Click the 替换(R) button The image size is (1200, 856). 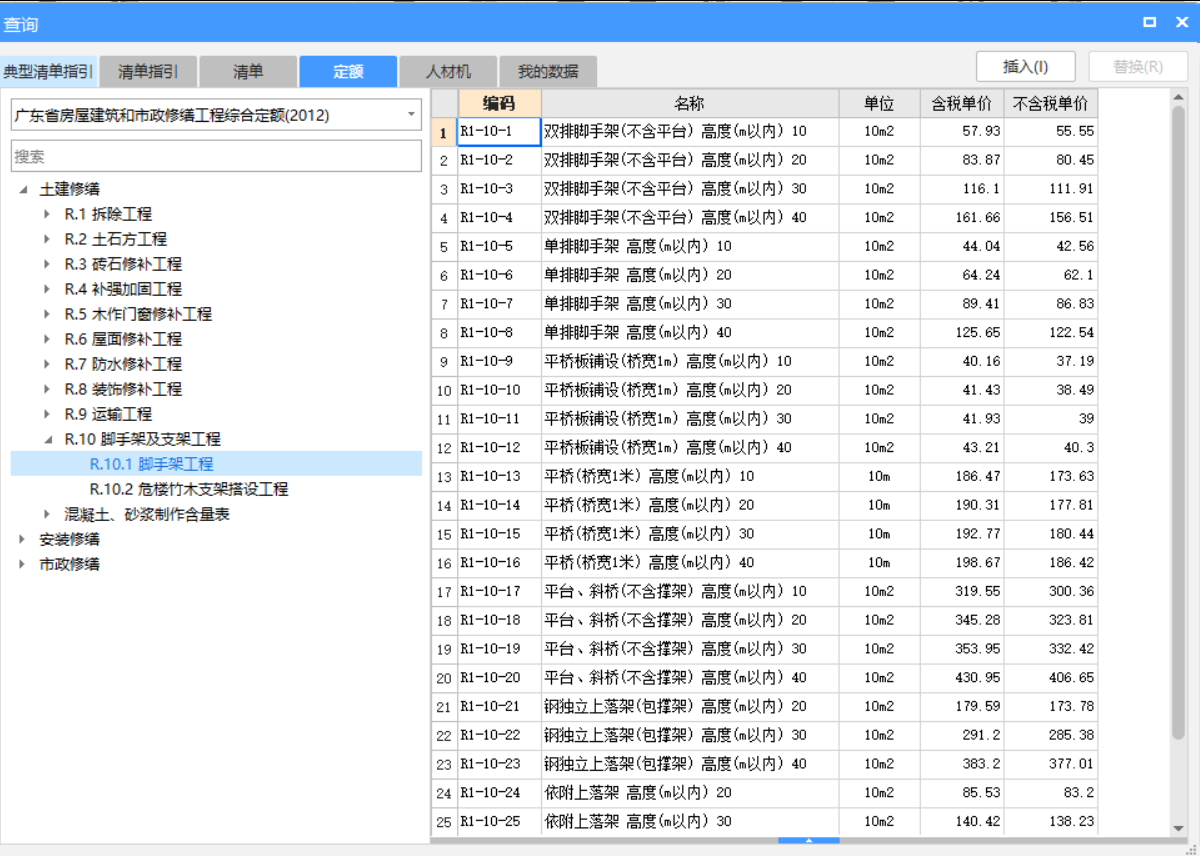pyautogui.click(x=1137, y=65)
